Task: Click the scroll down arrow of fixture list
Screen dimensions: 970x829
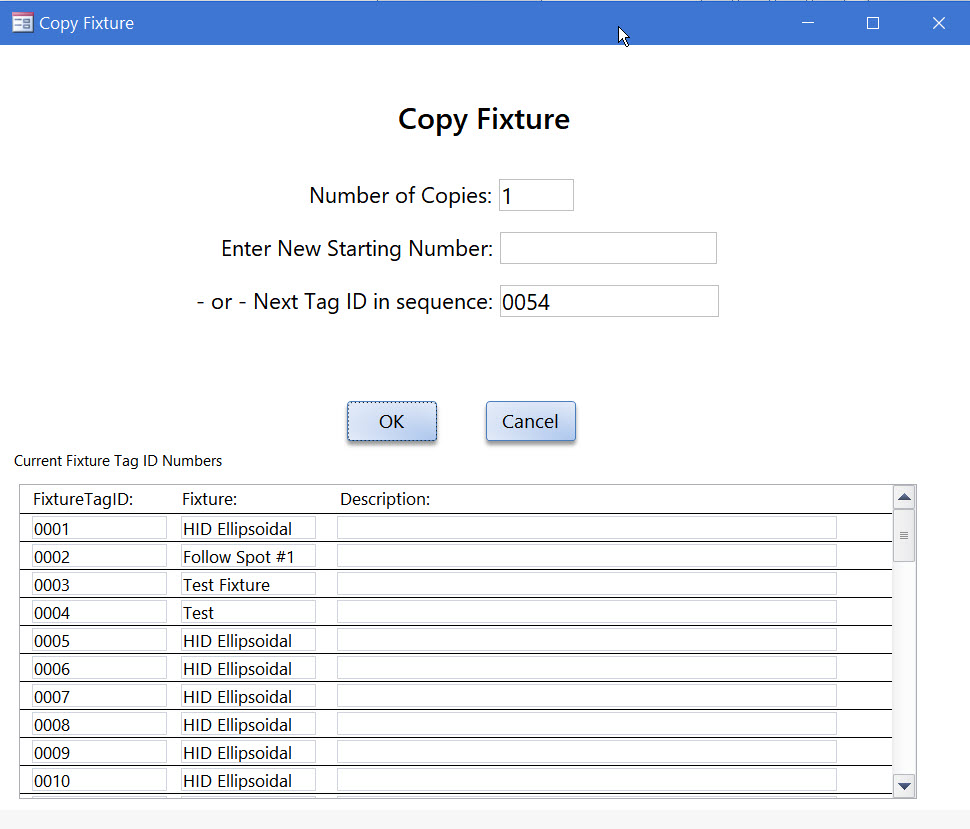Action: coord(904,786)
